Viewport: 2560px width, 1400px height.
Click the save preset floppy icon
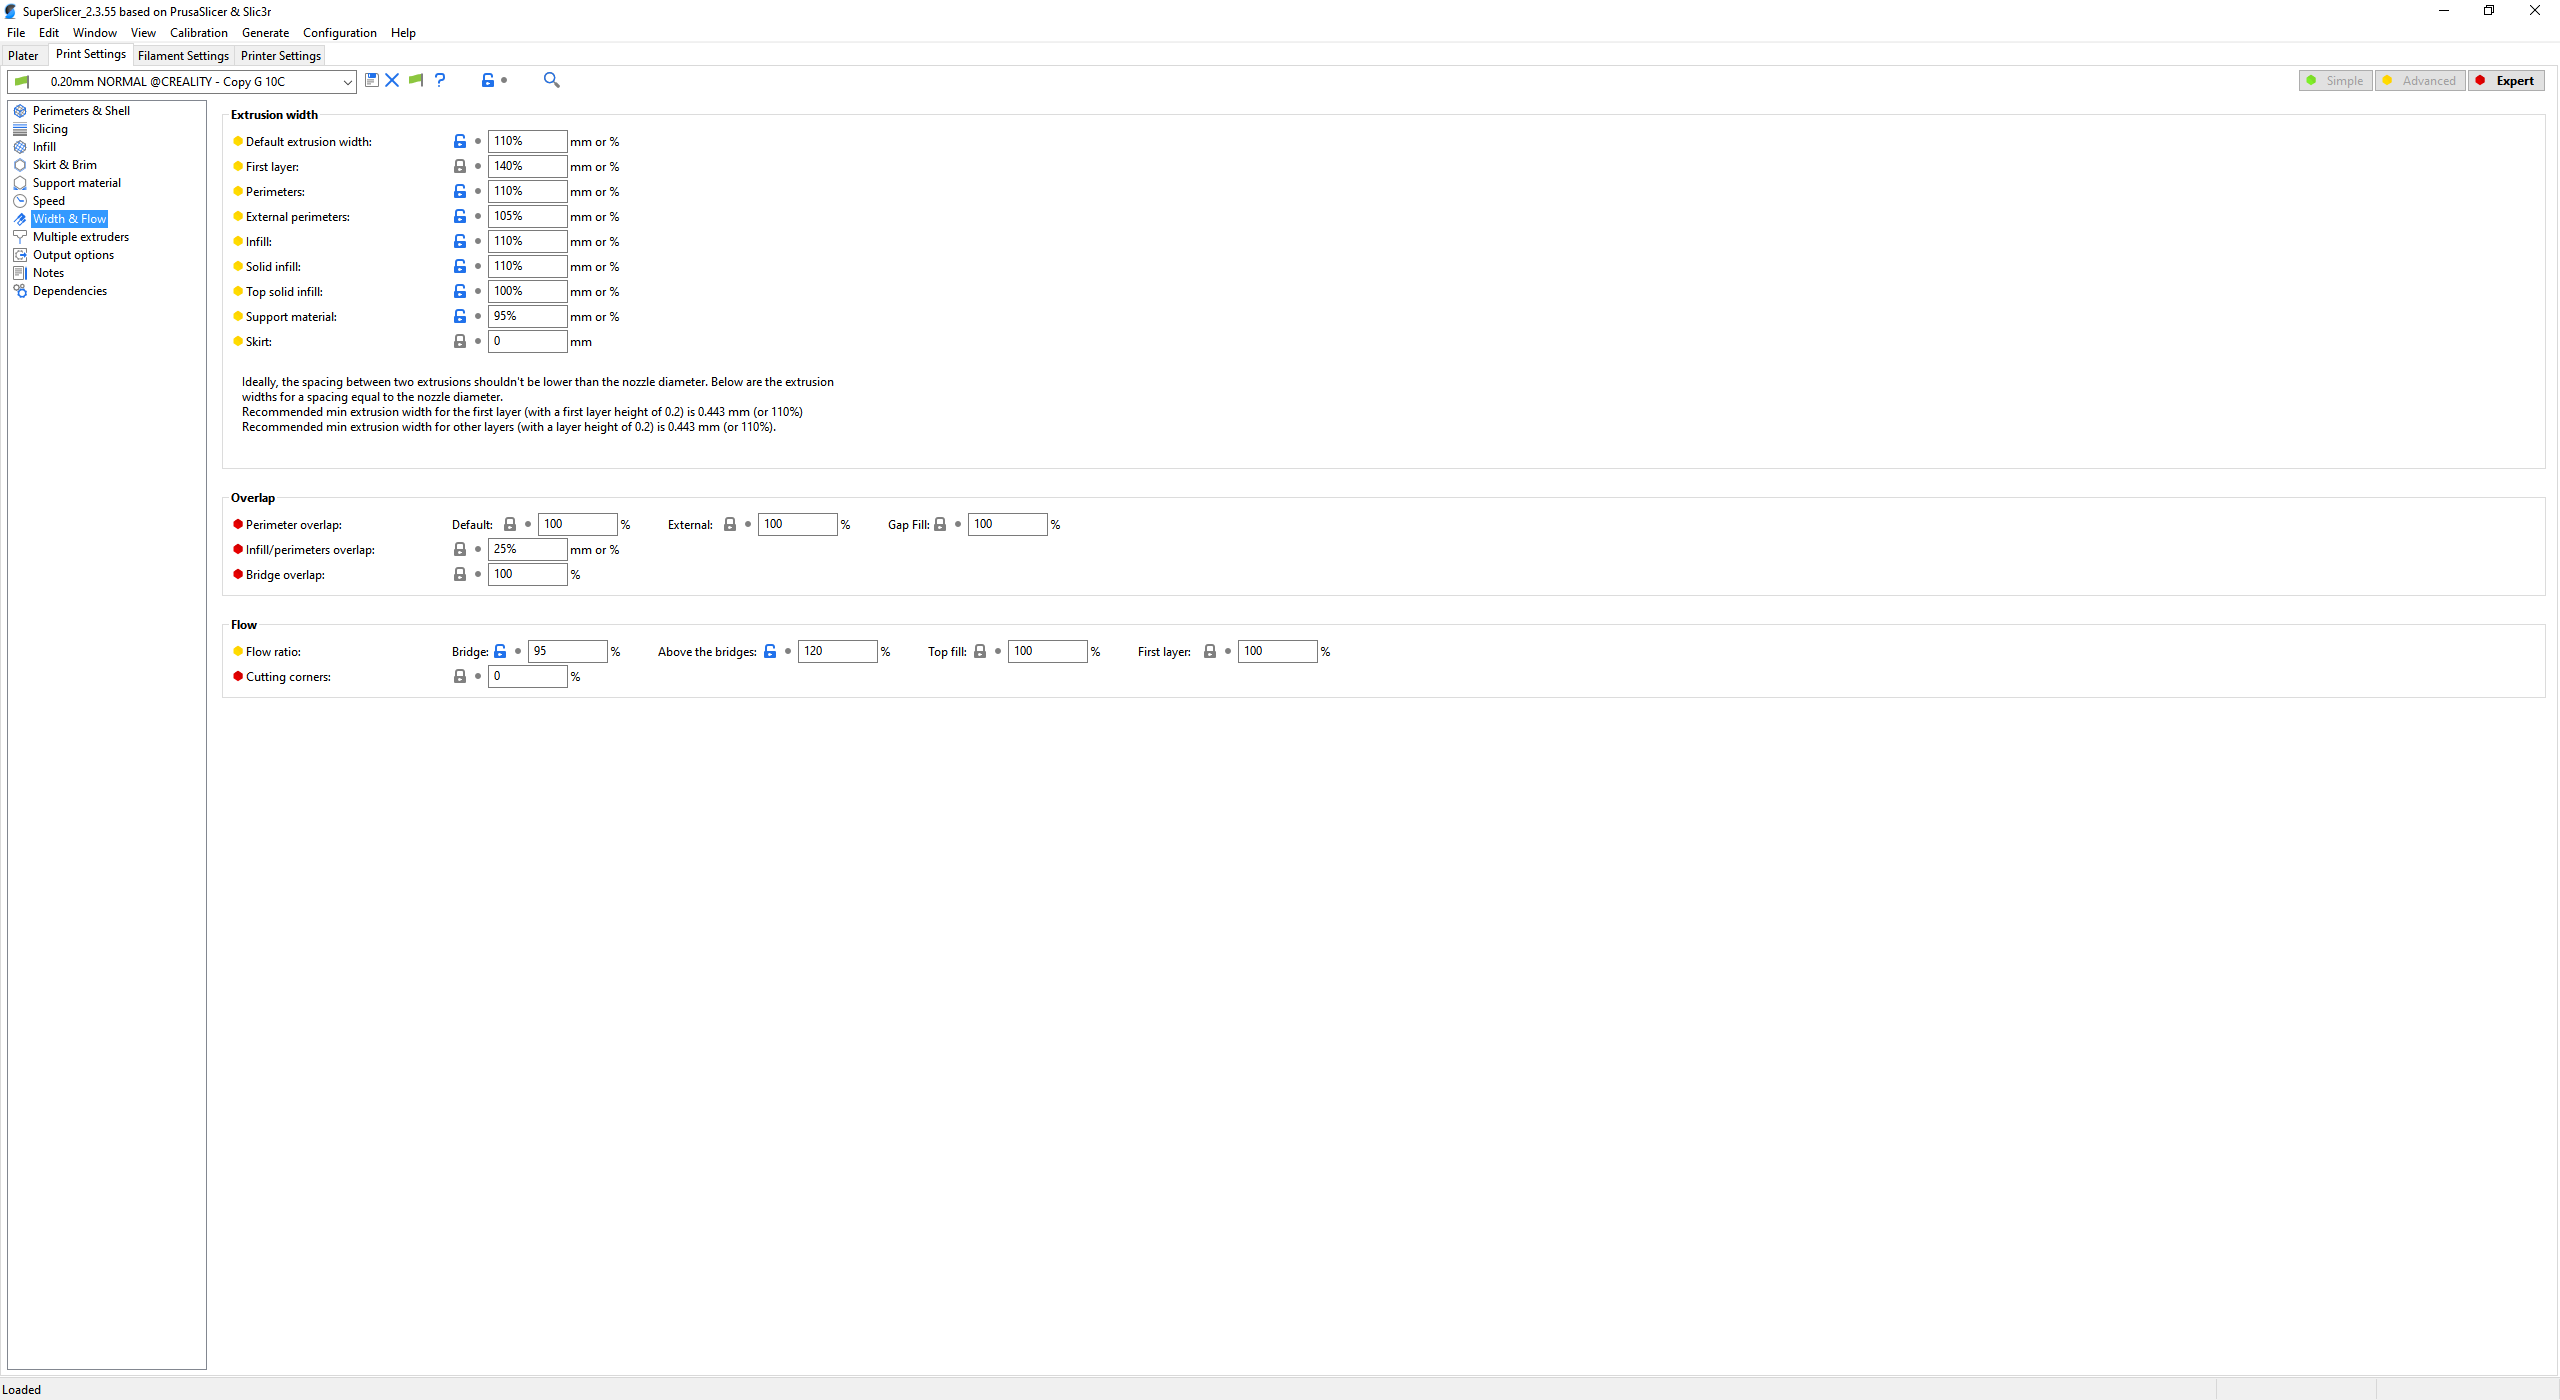[372, 80]
